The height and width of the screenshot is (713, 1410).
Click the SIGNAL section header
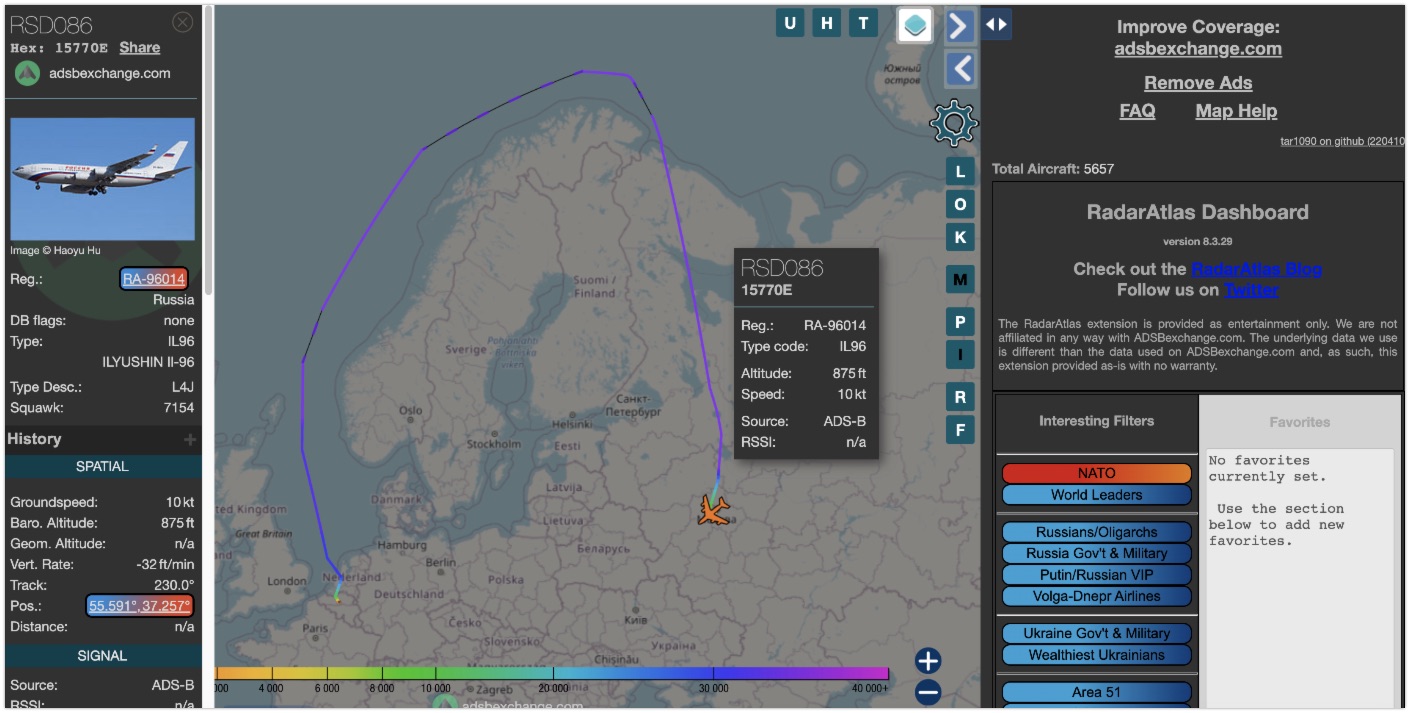click(102, 656)
